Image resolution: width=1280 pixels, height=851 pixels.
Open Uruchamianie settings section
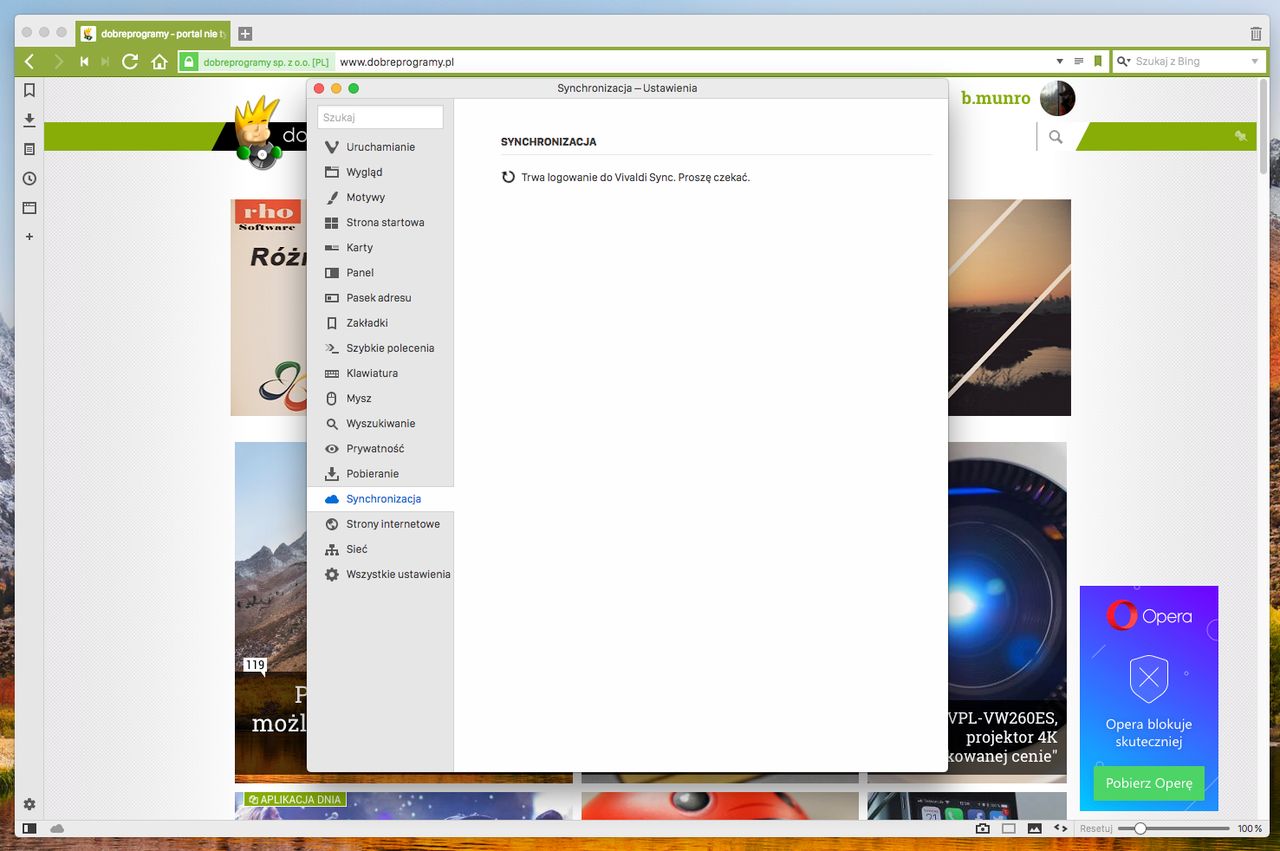(380, 147)
